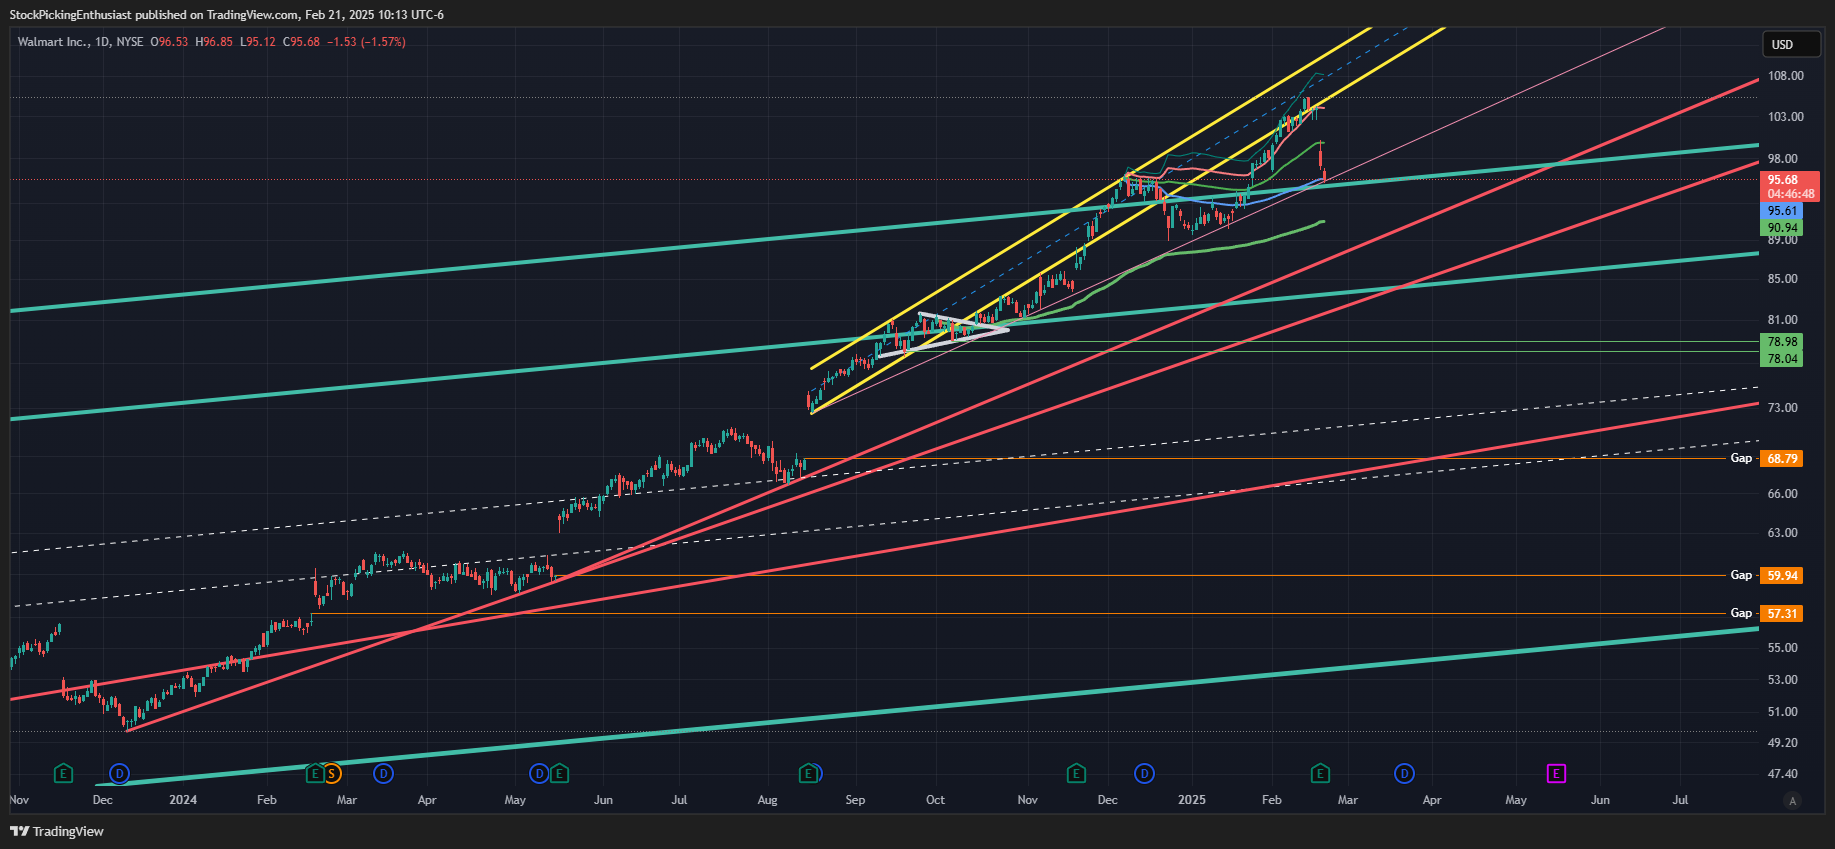Click the 2024 year label on time axis
This screenshot has width=1835, height=849.
click(183, 800)
